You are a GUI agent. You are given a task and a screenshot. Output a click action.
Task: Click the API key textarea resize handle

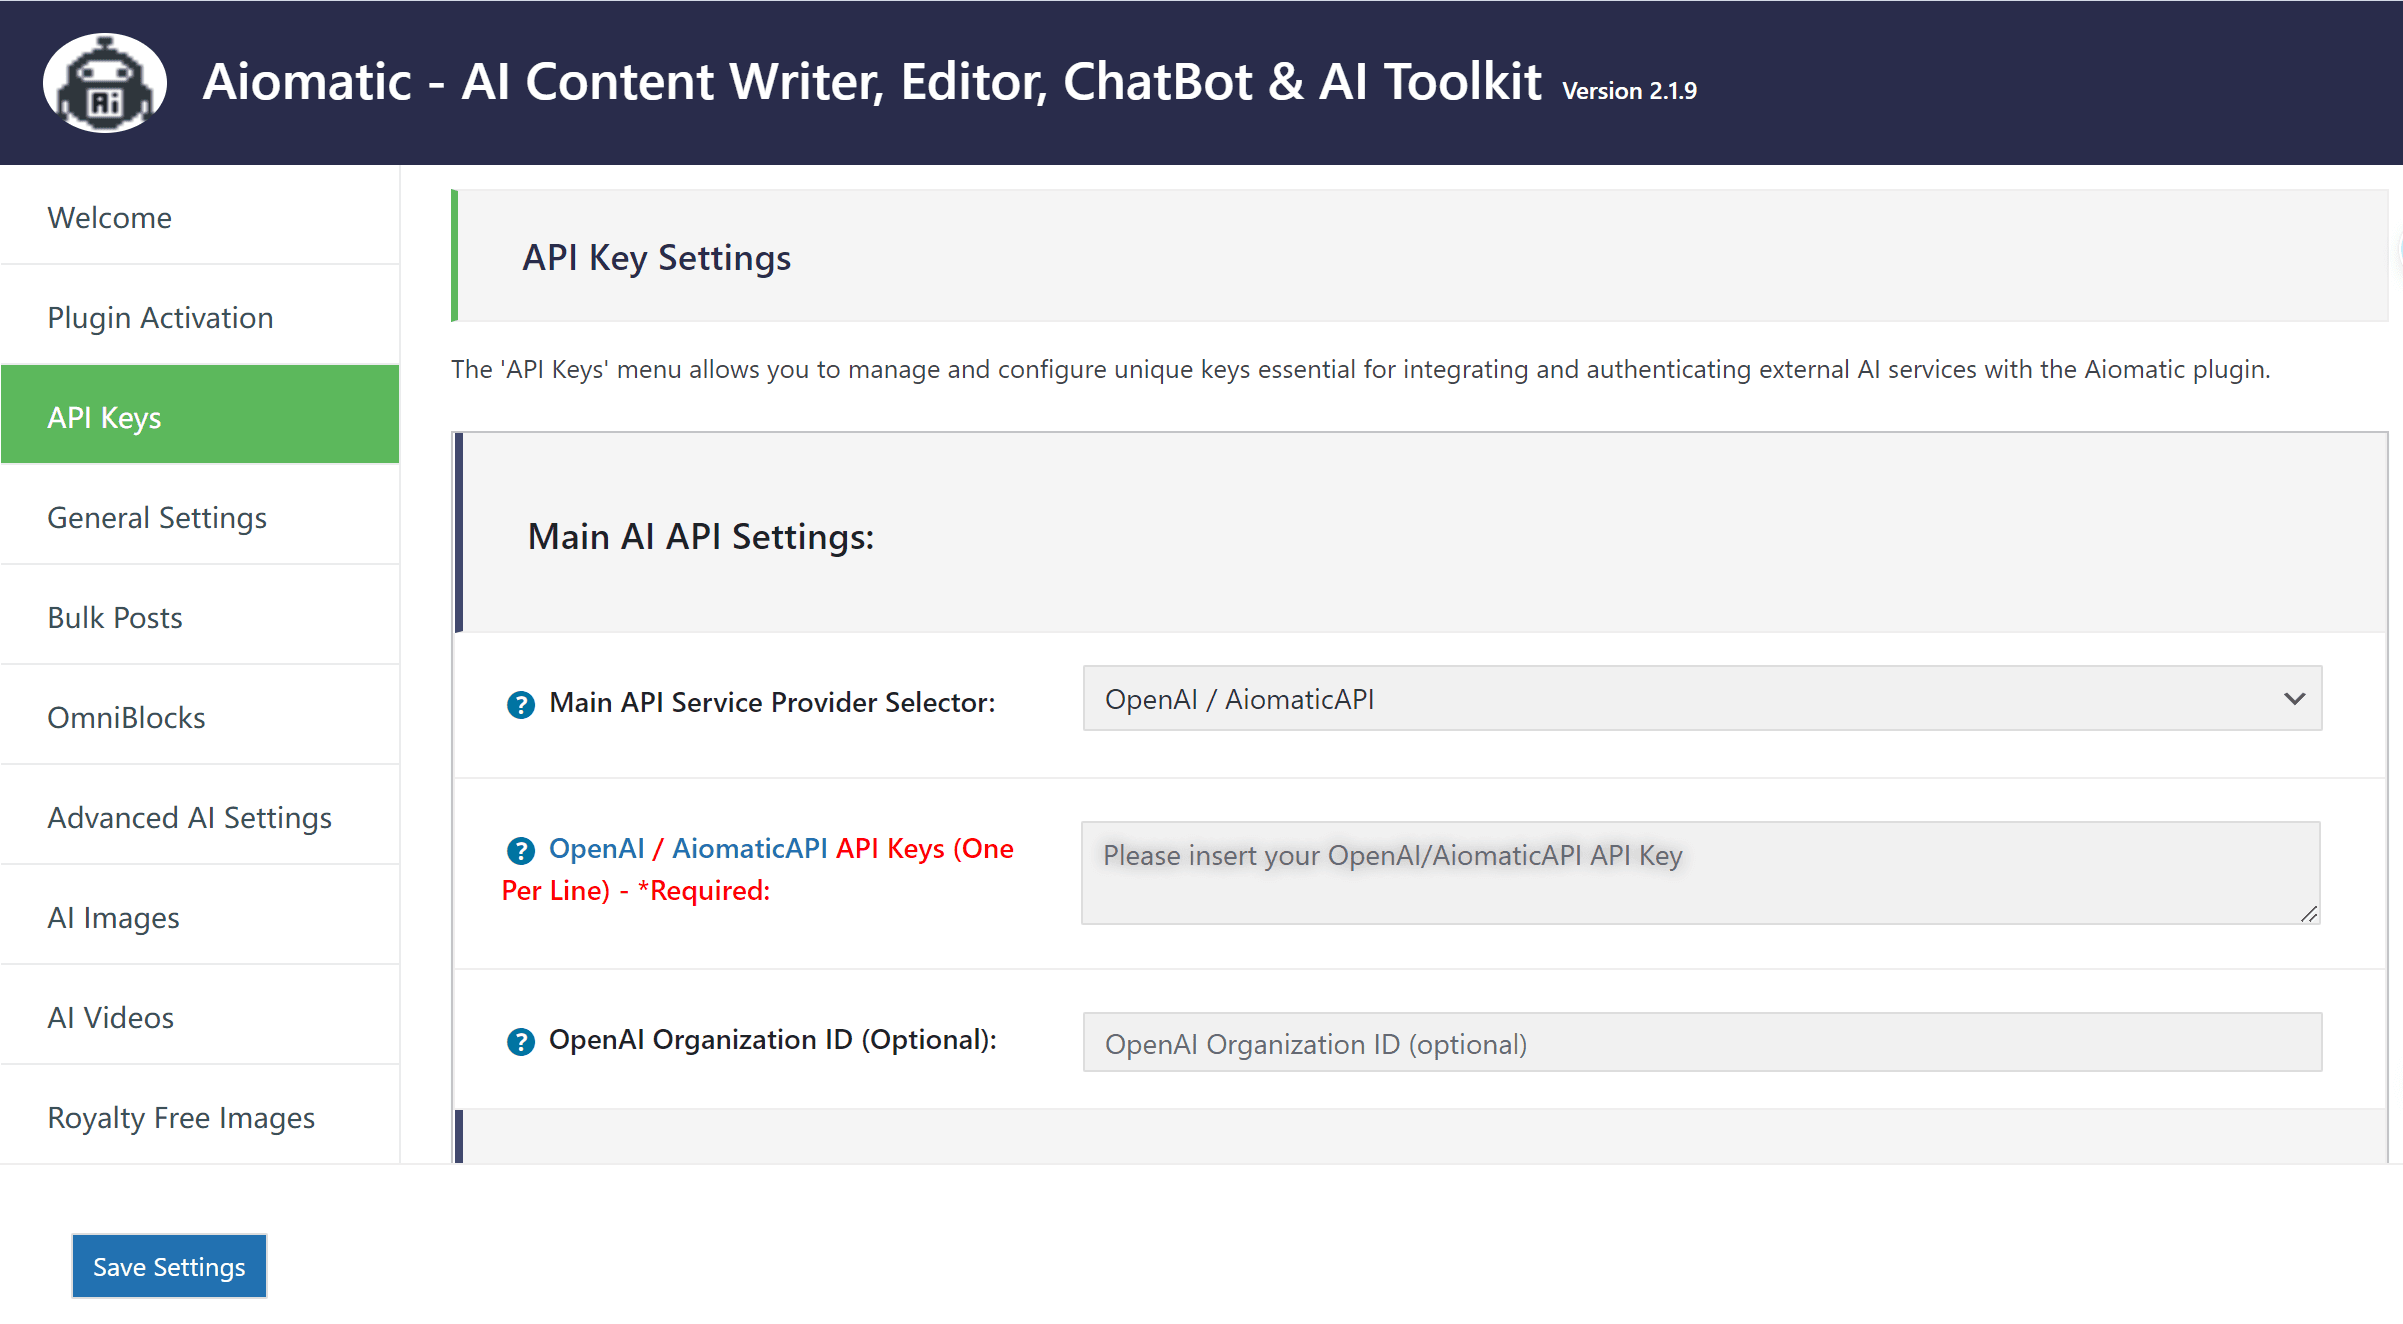pyautogui.click(x=2309, y=914)
